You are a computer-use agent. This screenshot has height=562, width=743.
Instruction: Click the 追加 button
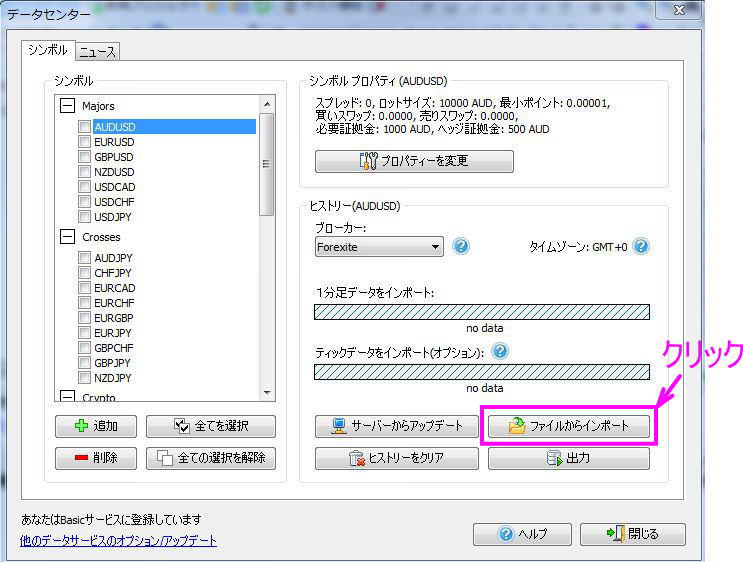coord(96,426)
